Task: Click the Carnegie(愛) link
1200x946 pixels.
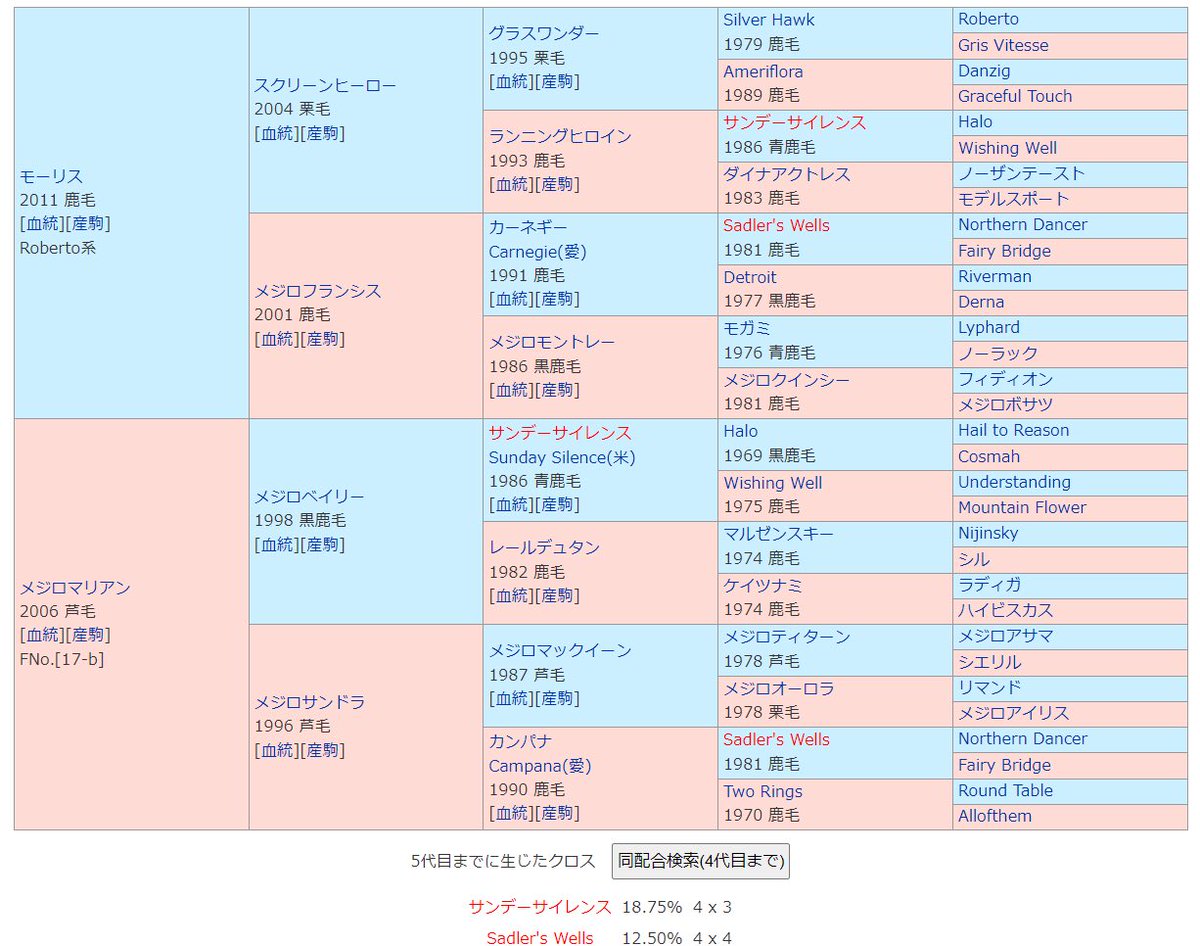Action: point(540,251)
